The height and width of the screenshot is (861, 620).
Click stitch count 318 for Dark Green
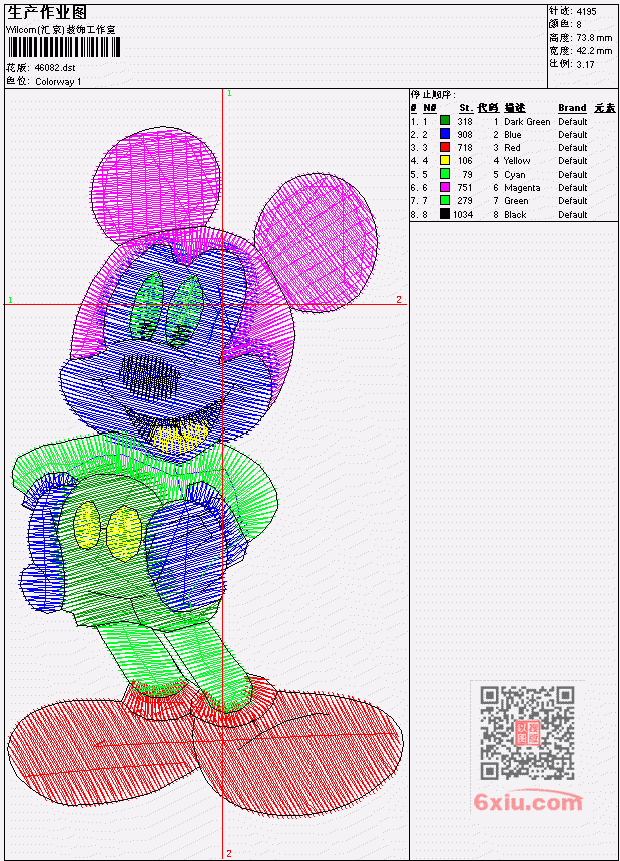tap(465, 121)
